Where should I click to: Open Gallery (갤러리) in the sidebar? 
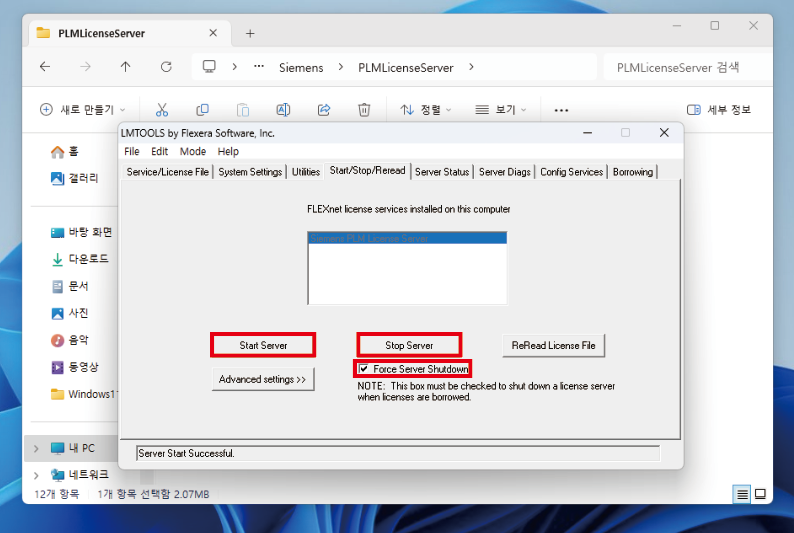click(x=74, y=178)
